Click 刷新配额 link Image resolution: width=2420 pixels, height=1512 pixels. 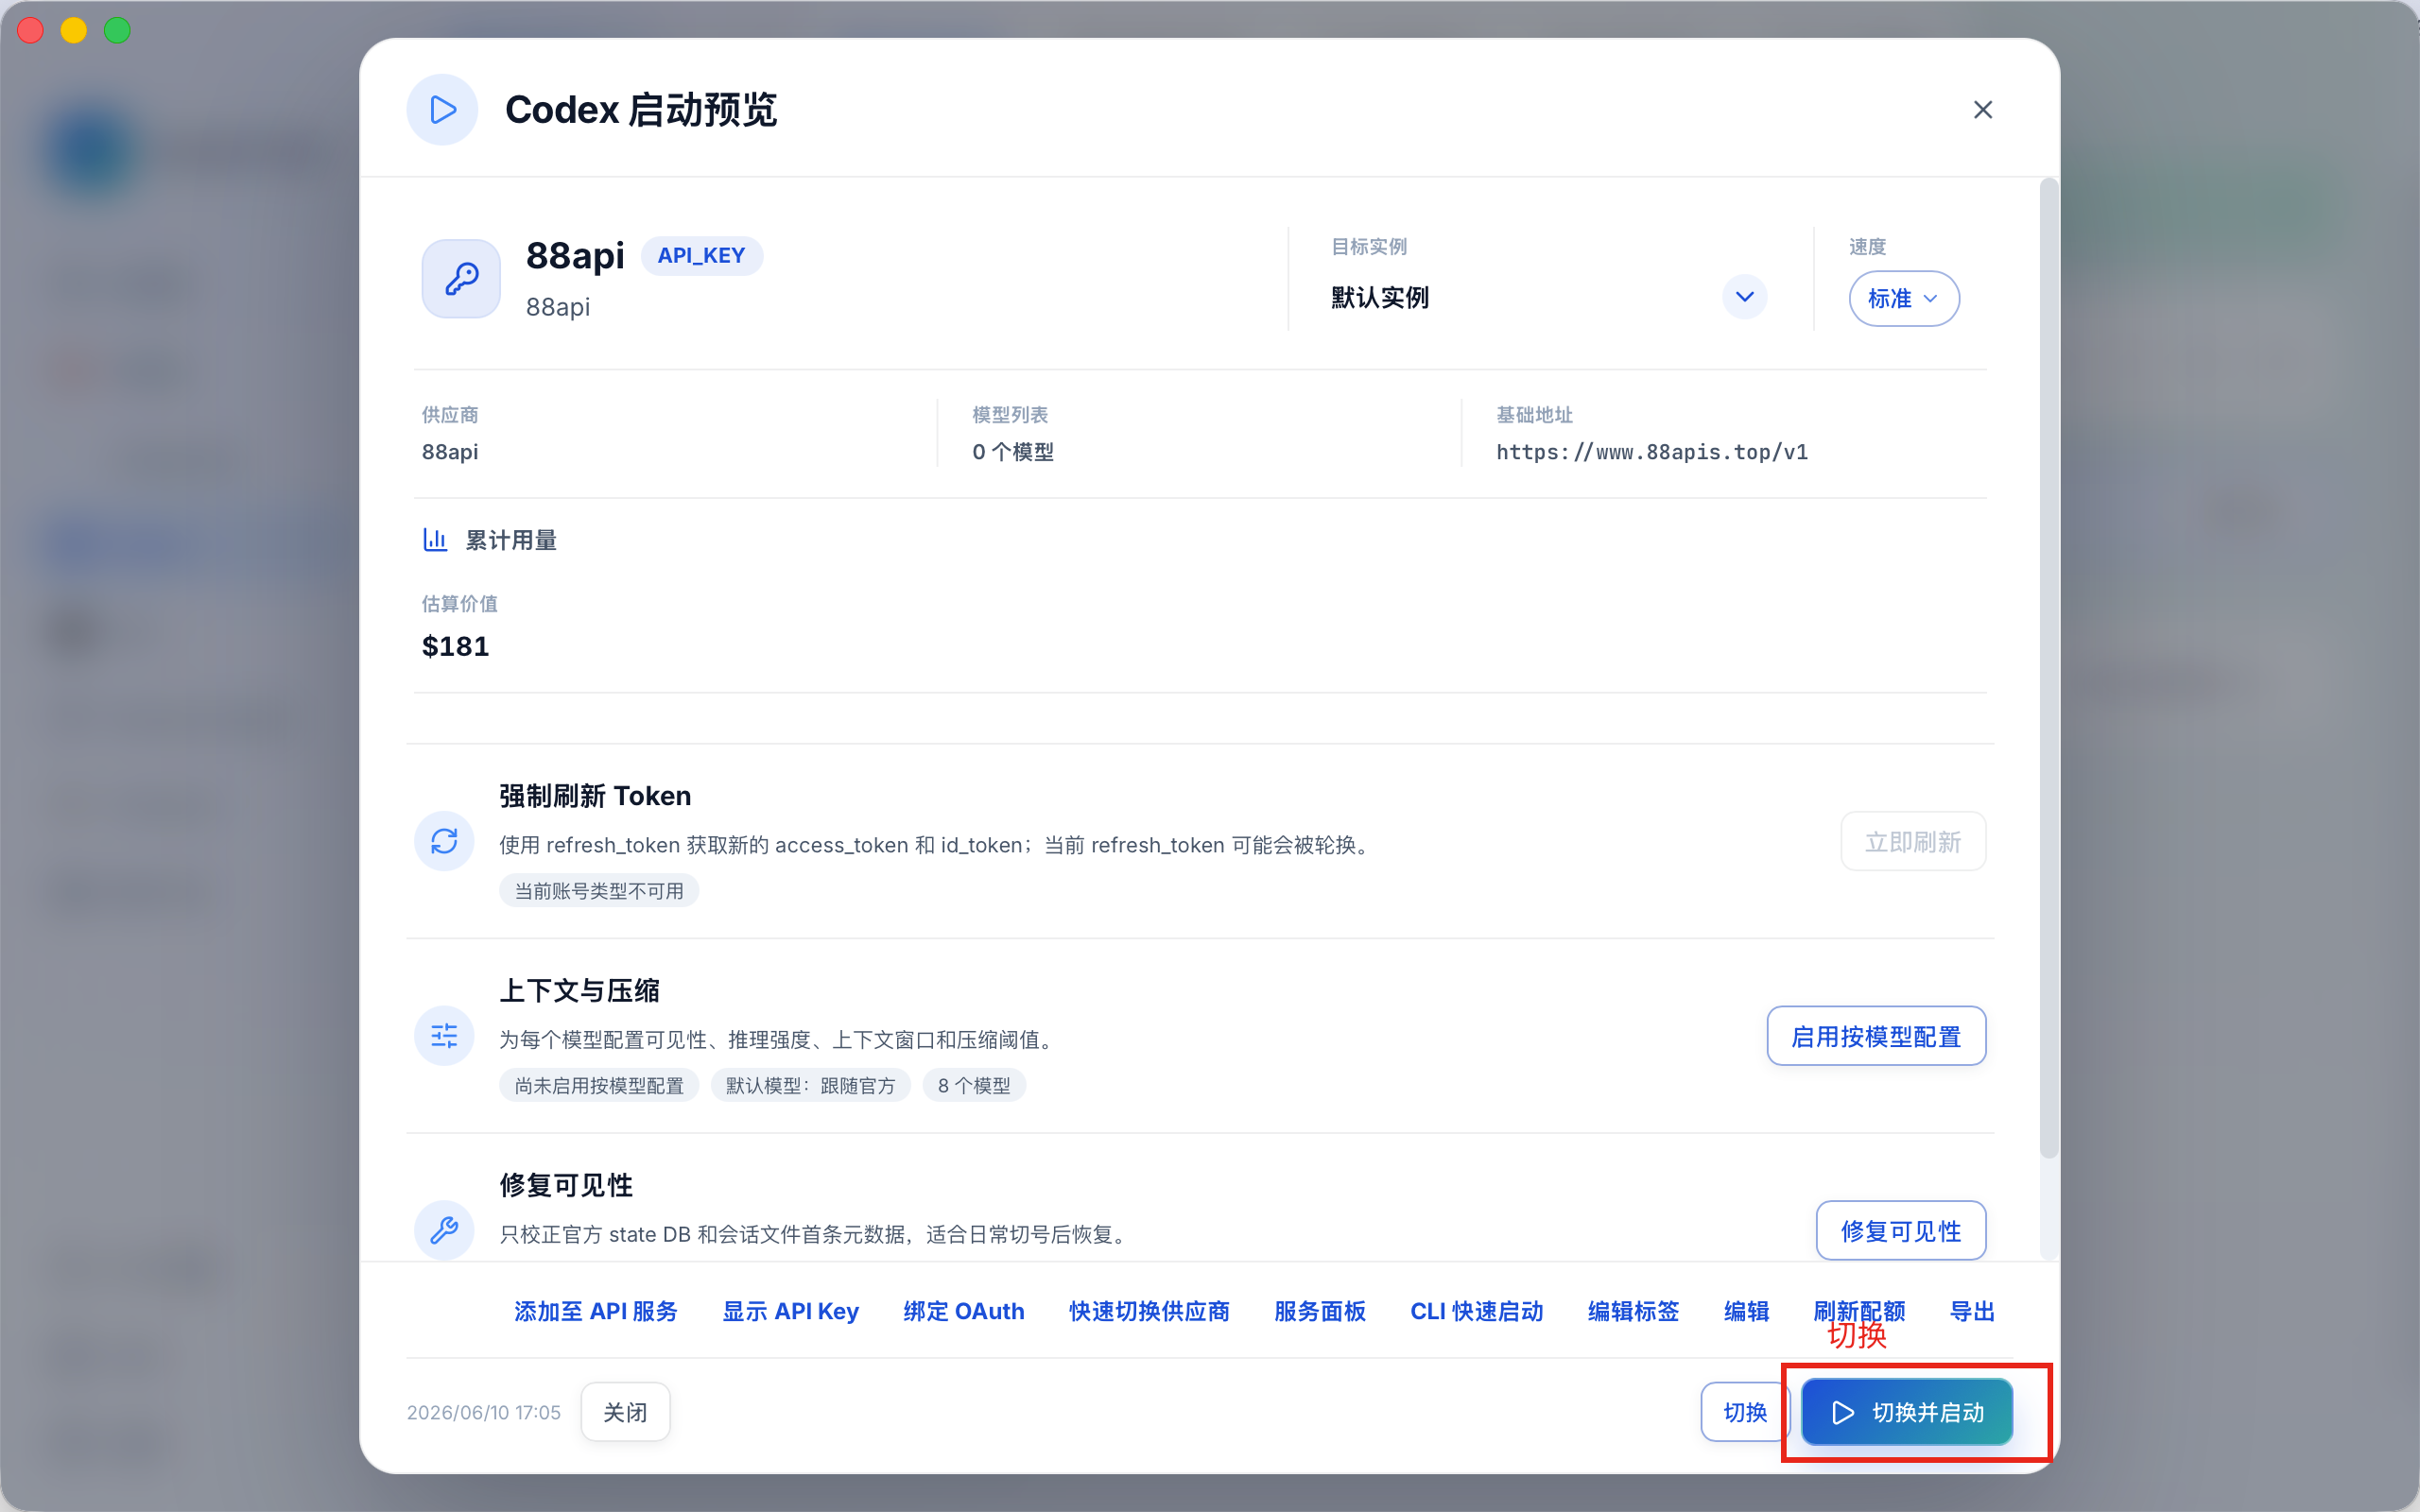point(1859,1311)
